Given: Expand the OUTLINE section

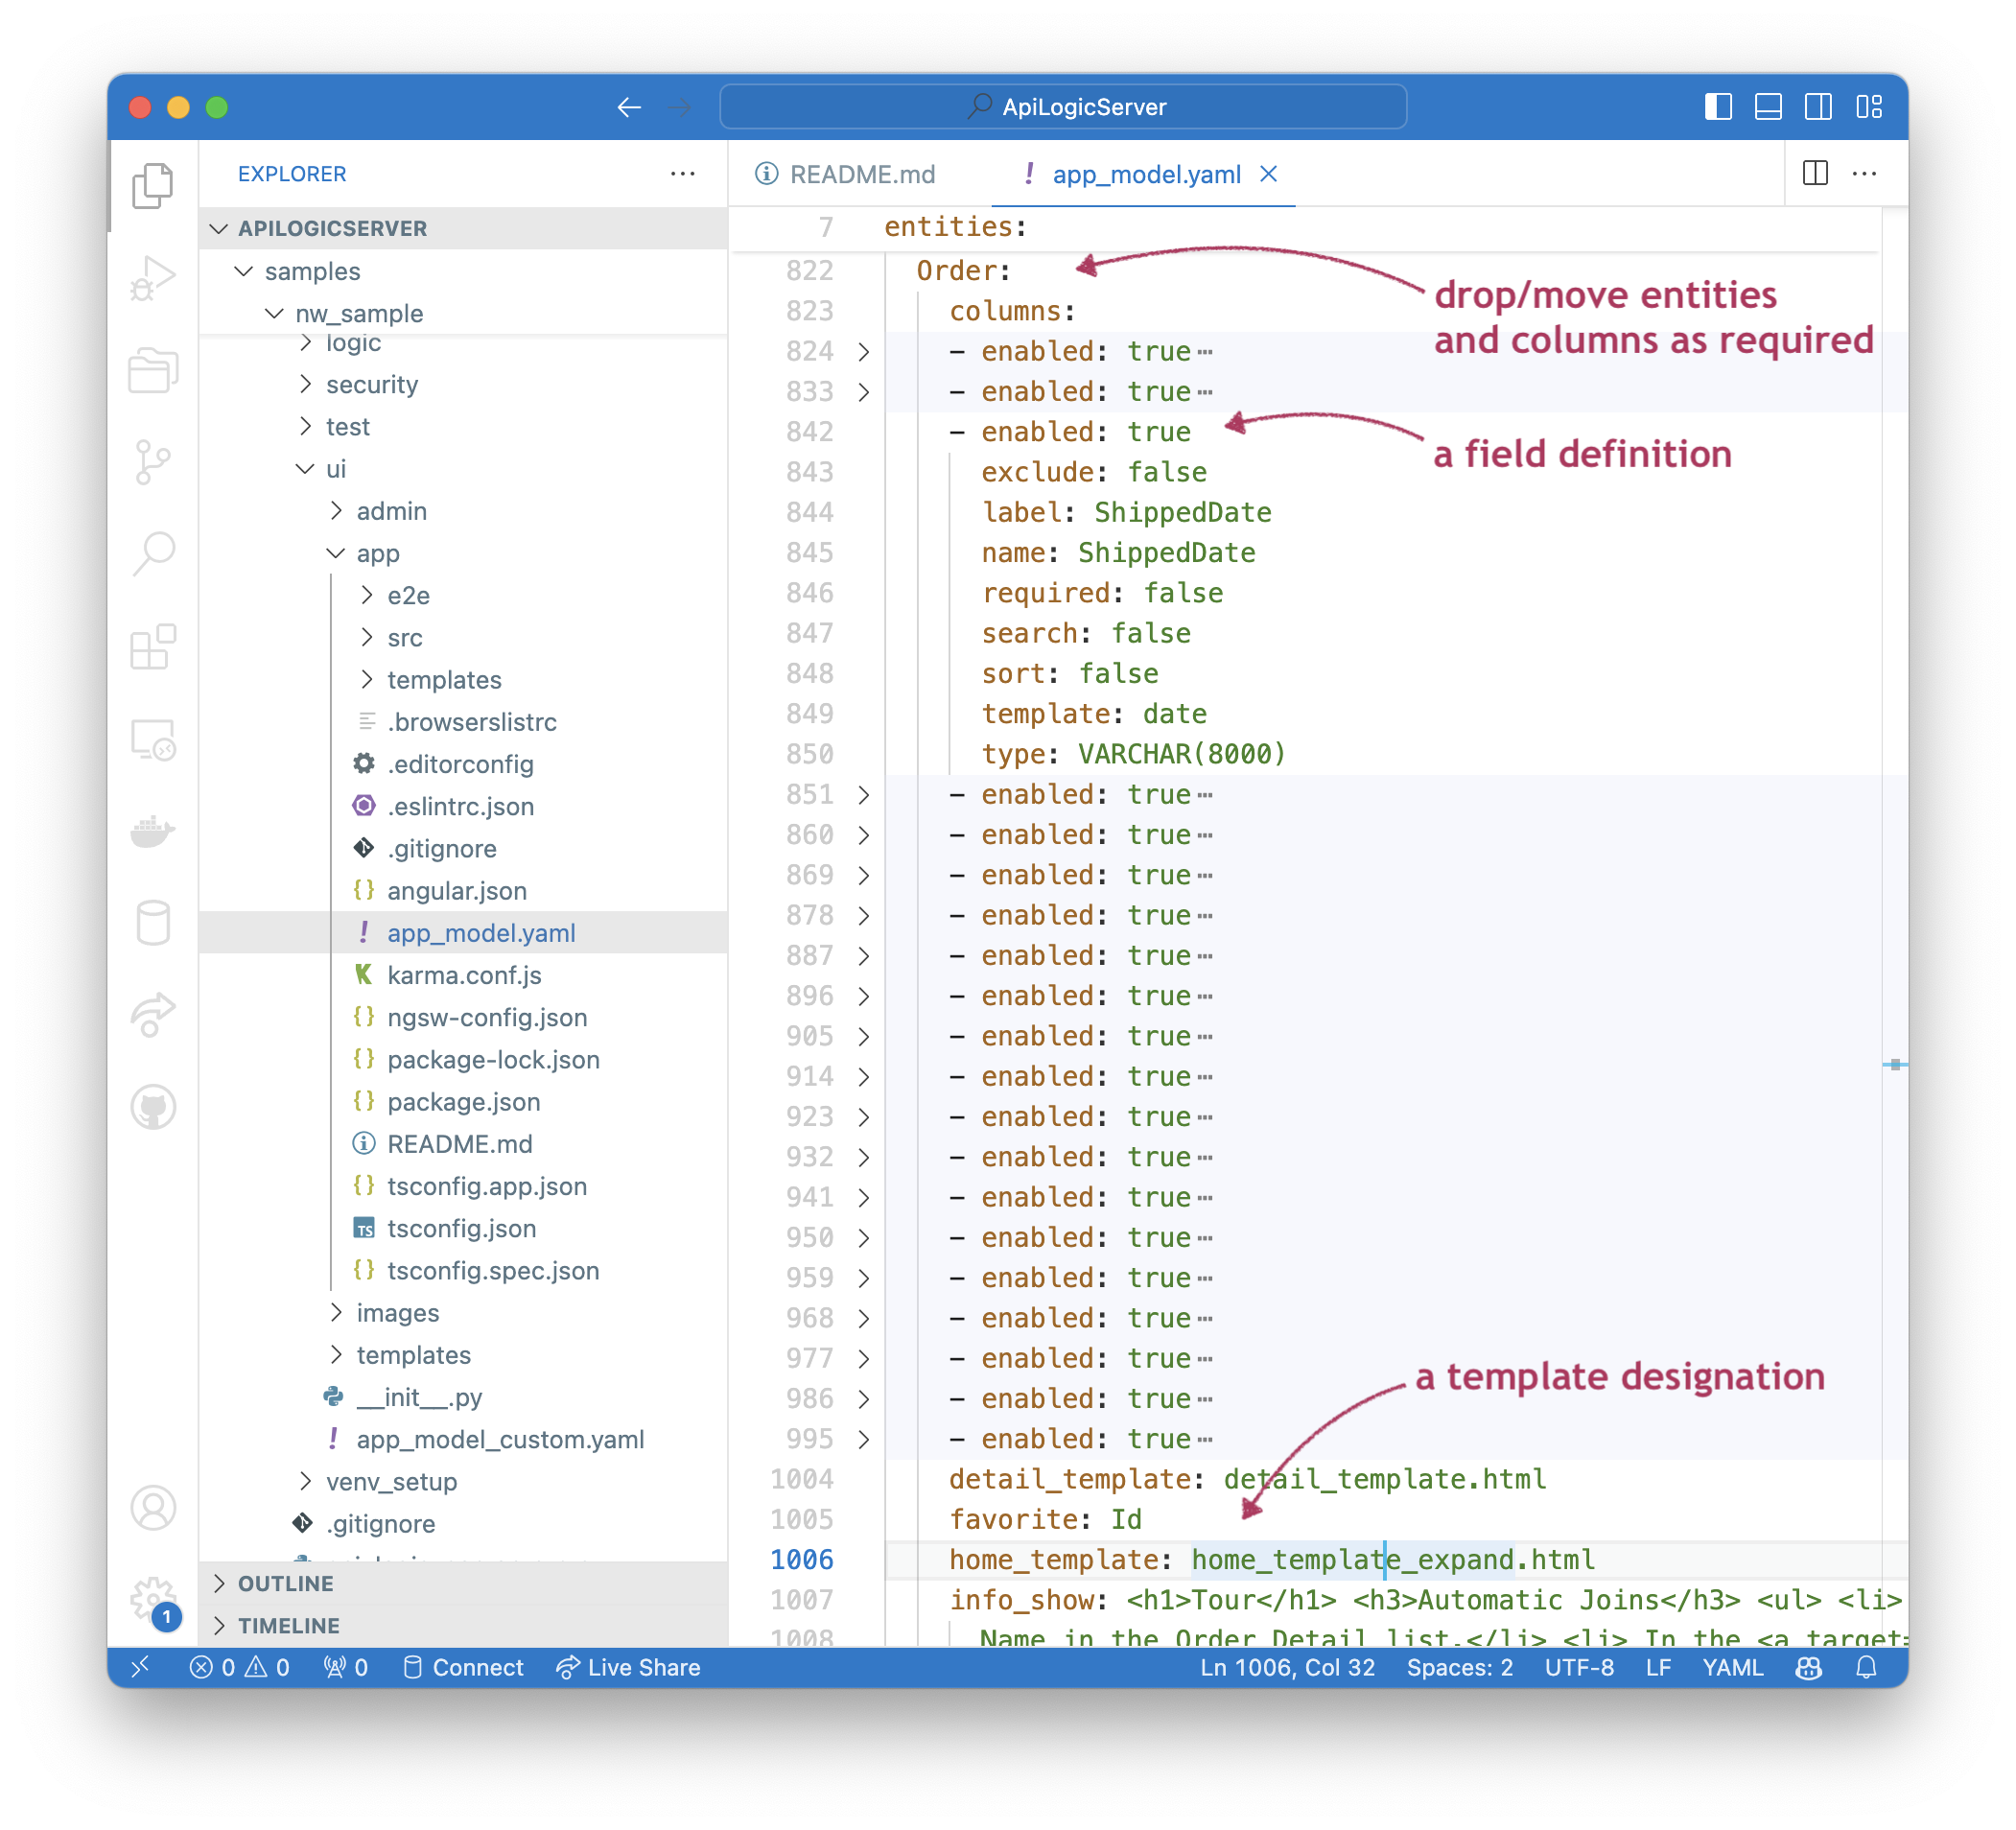Looking at the screenshot, I should (463, 1583).
